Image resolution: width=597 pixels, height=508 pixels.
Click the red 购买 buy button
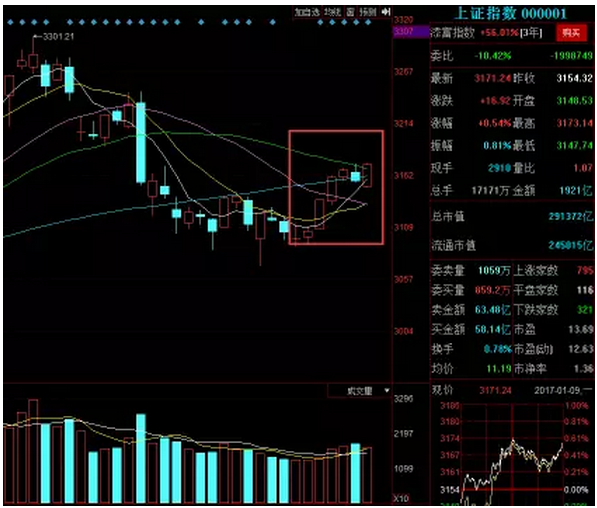[x=571, y=33]
